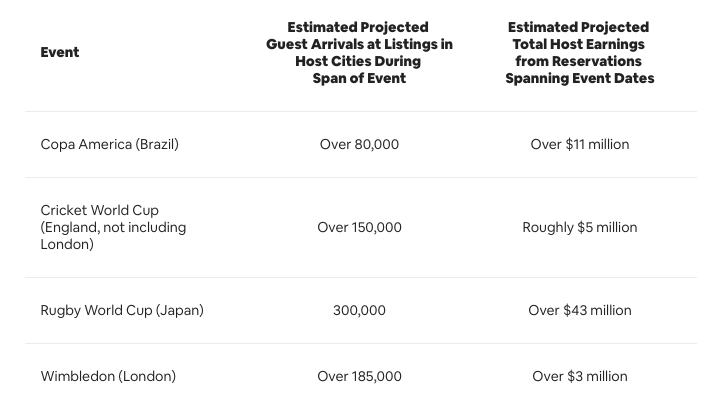The height and width of the screenshot is (407, 721).
Task: Select the Wimbledon (London) event cell
Action: (x=108, y=376)
